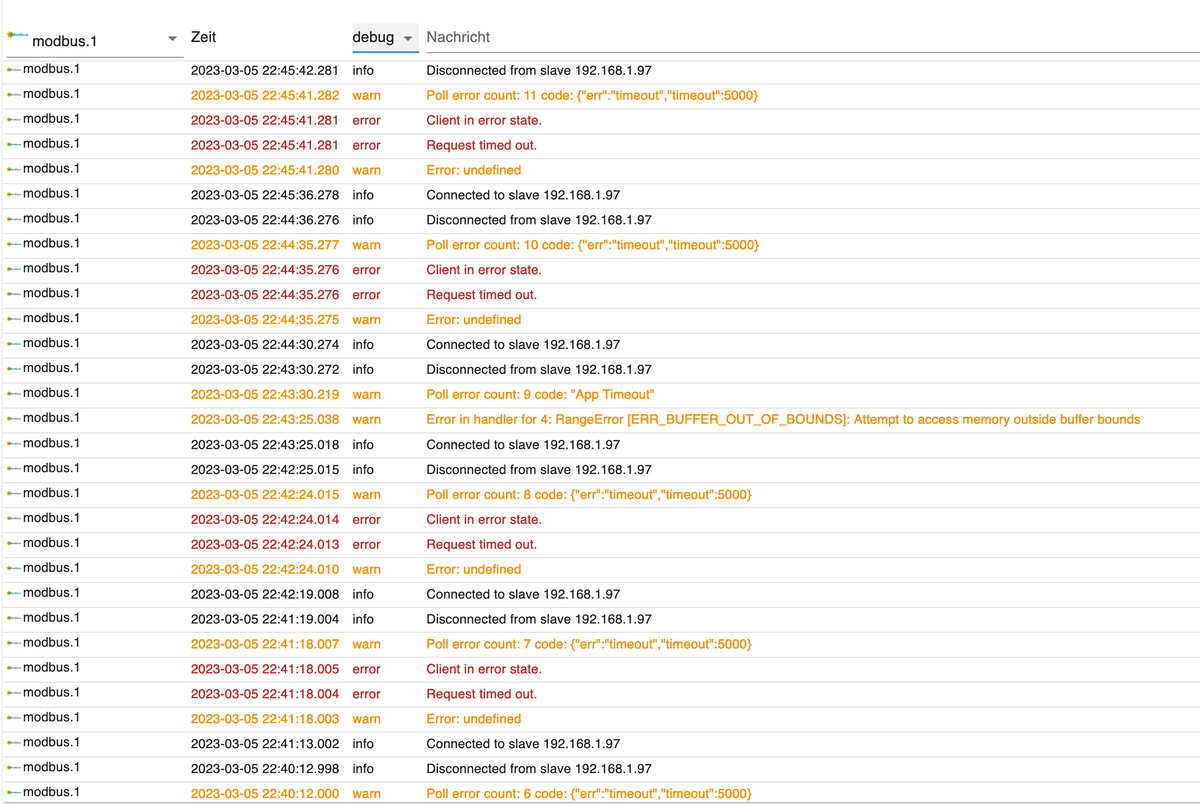The width and height of the screenshot is (1200, 804).
Task: Click 'Request timed out.' at 22:41:18.004
Action: click(x=482, y=694)
